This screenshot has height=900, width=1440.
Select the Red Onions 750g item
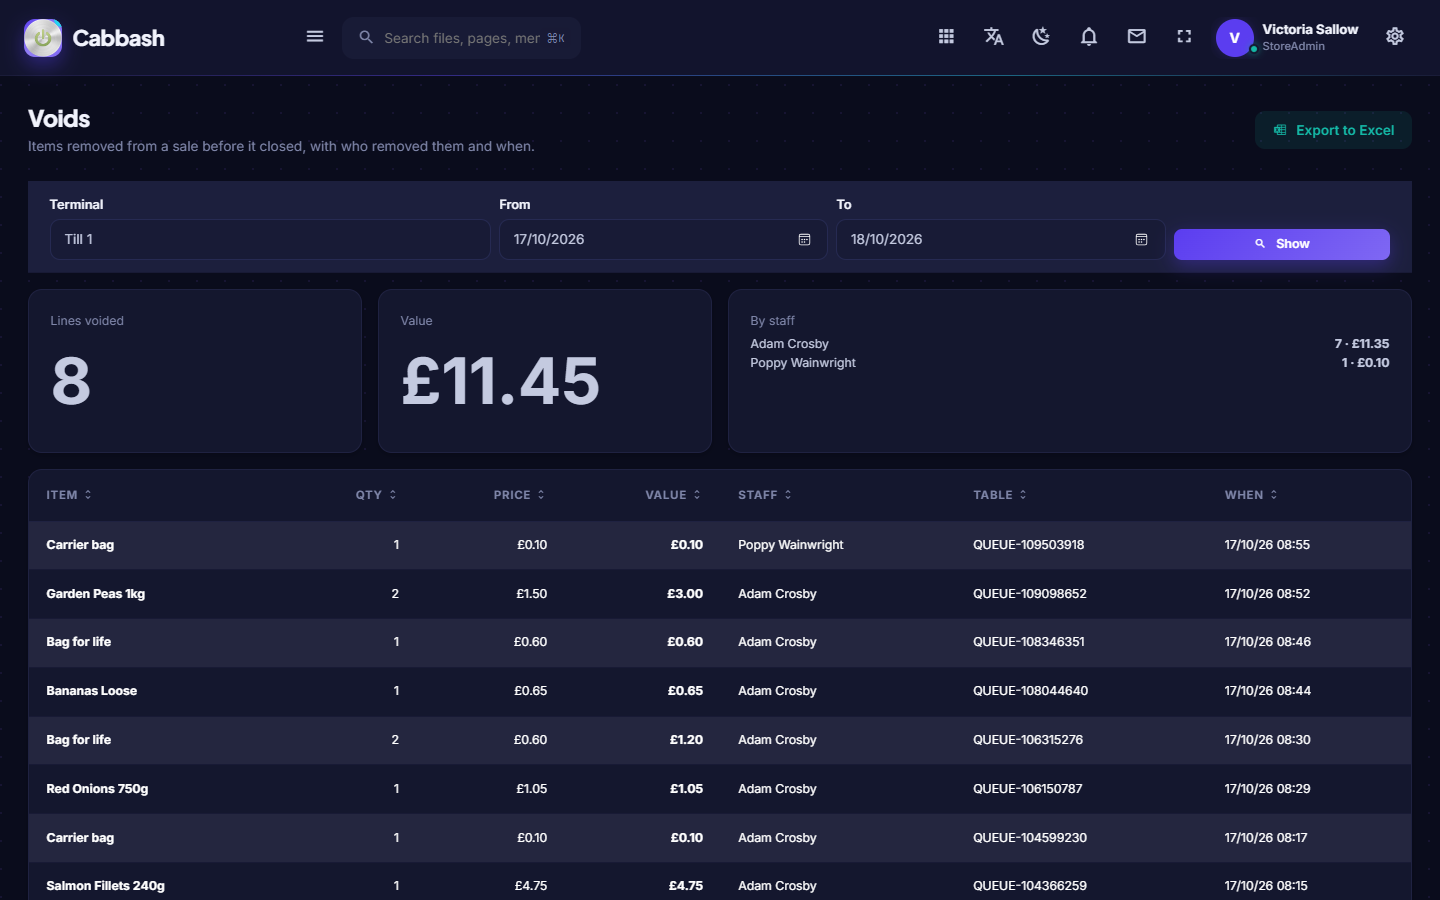click(97, 789)
